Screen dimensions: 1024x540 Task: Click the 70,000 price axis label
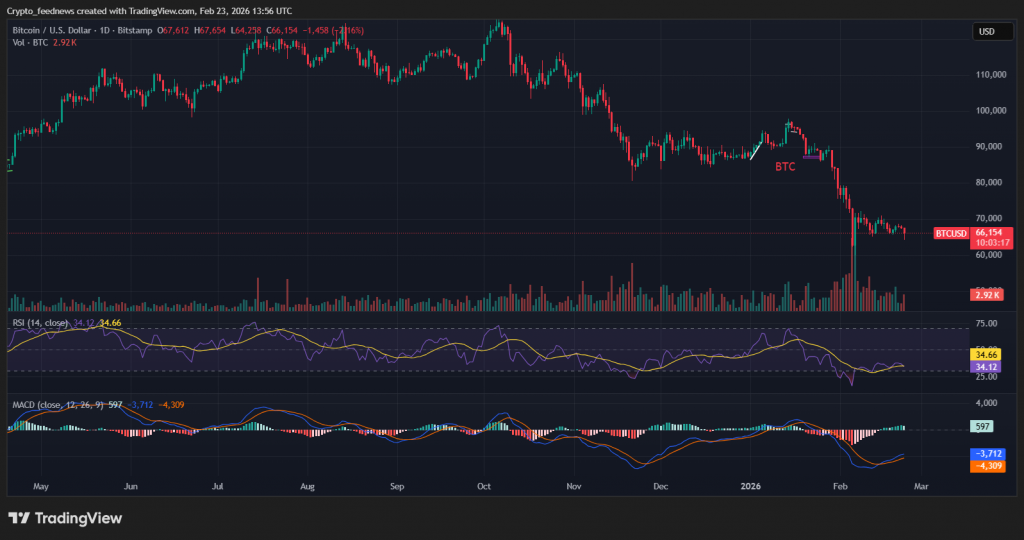991,218
